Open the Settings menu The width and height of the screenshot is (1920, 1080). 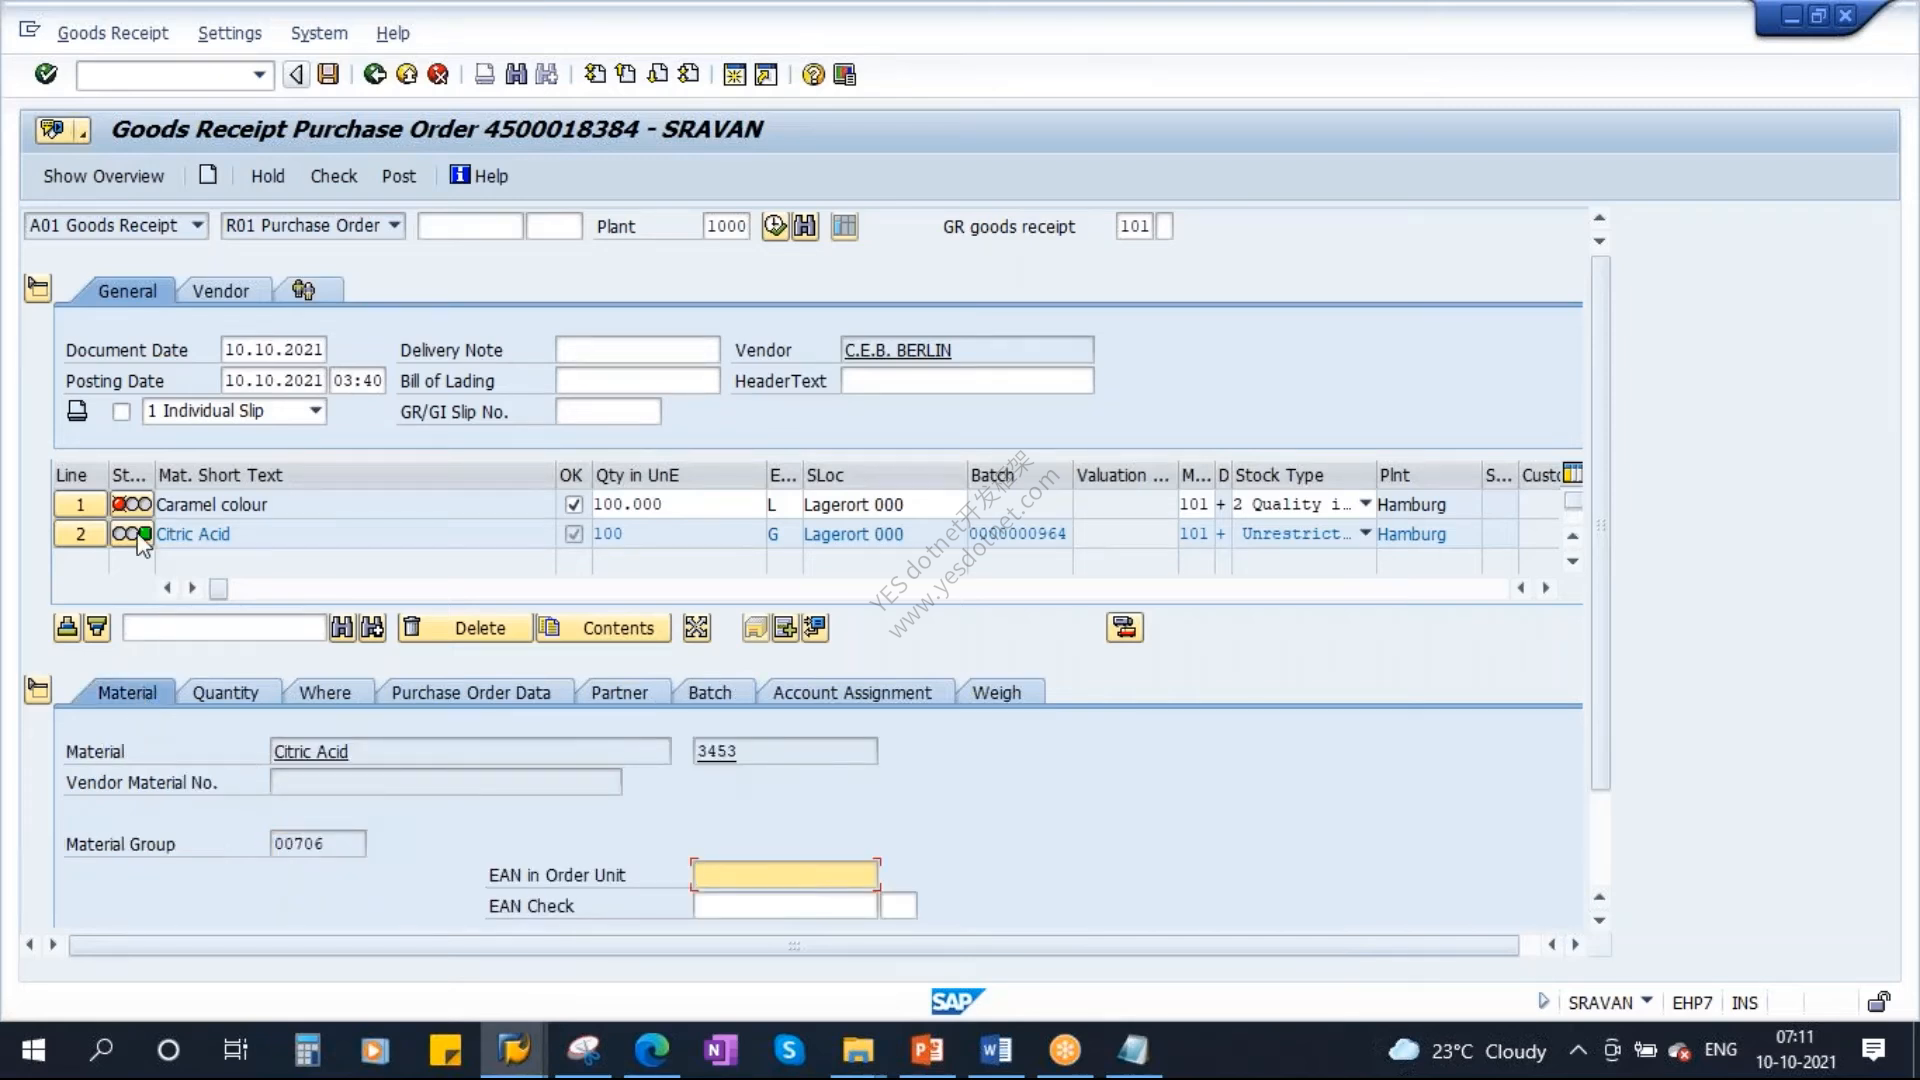tap(229, 33)
